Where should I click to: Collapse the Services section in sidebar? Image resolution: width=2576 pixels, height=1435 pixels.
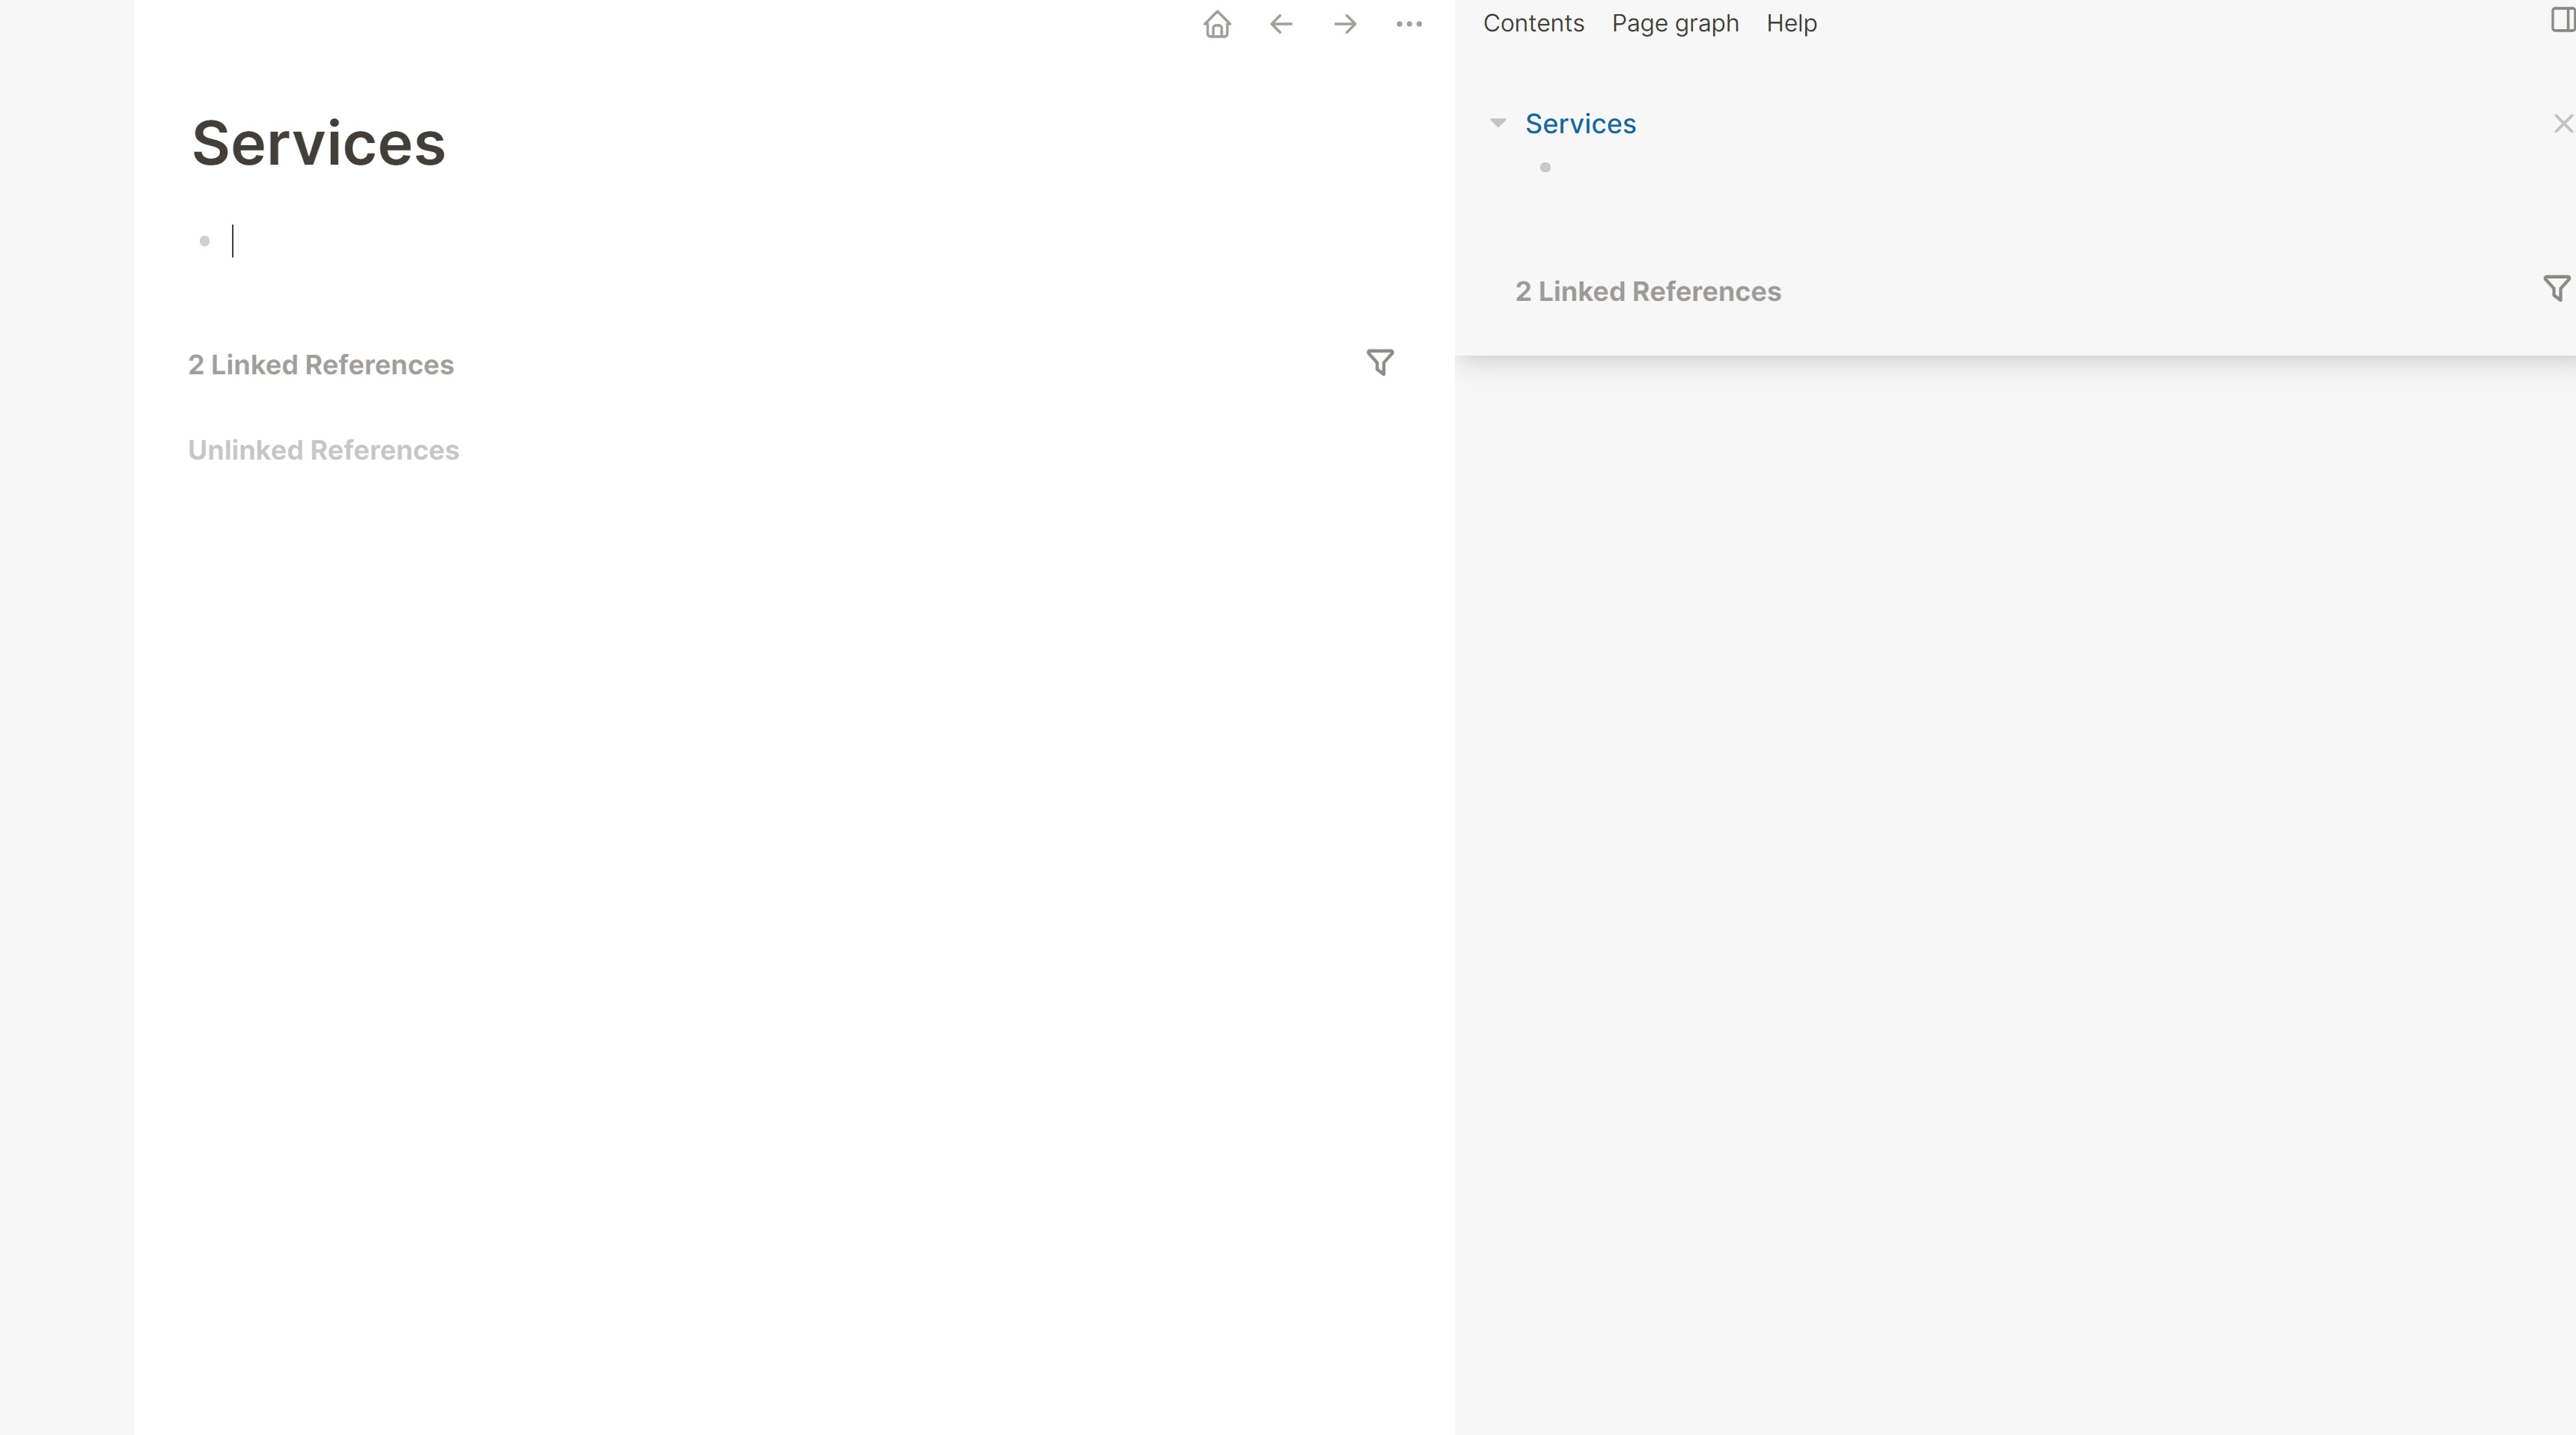coord(1498,123)
